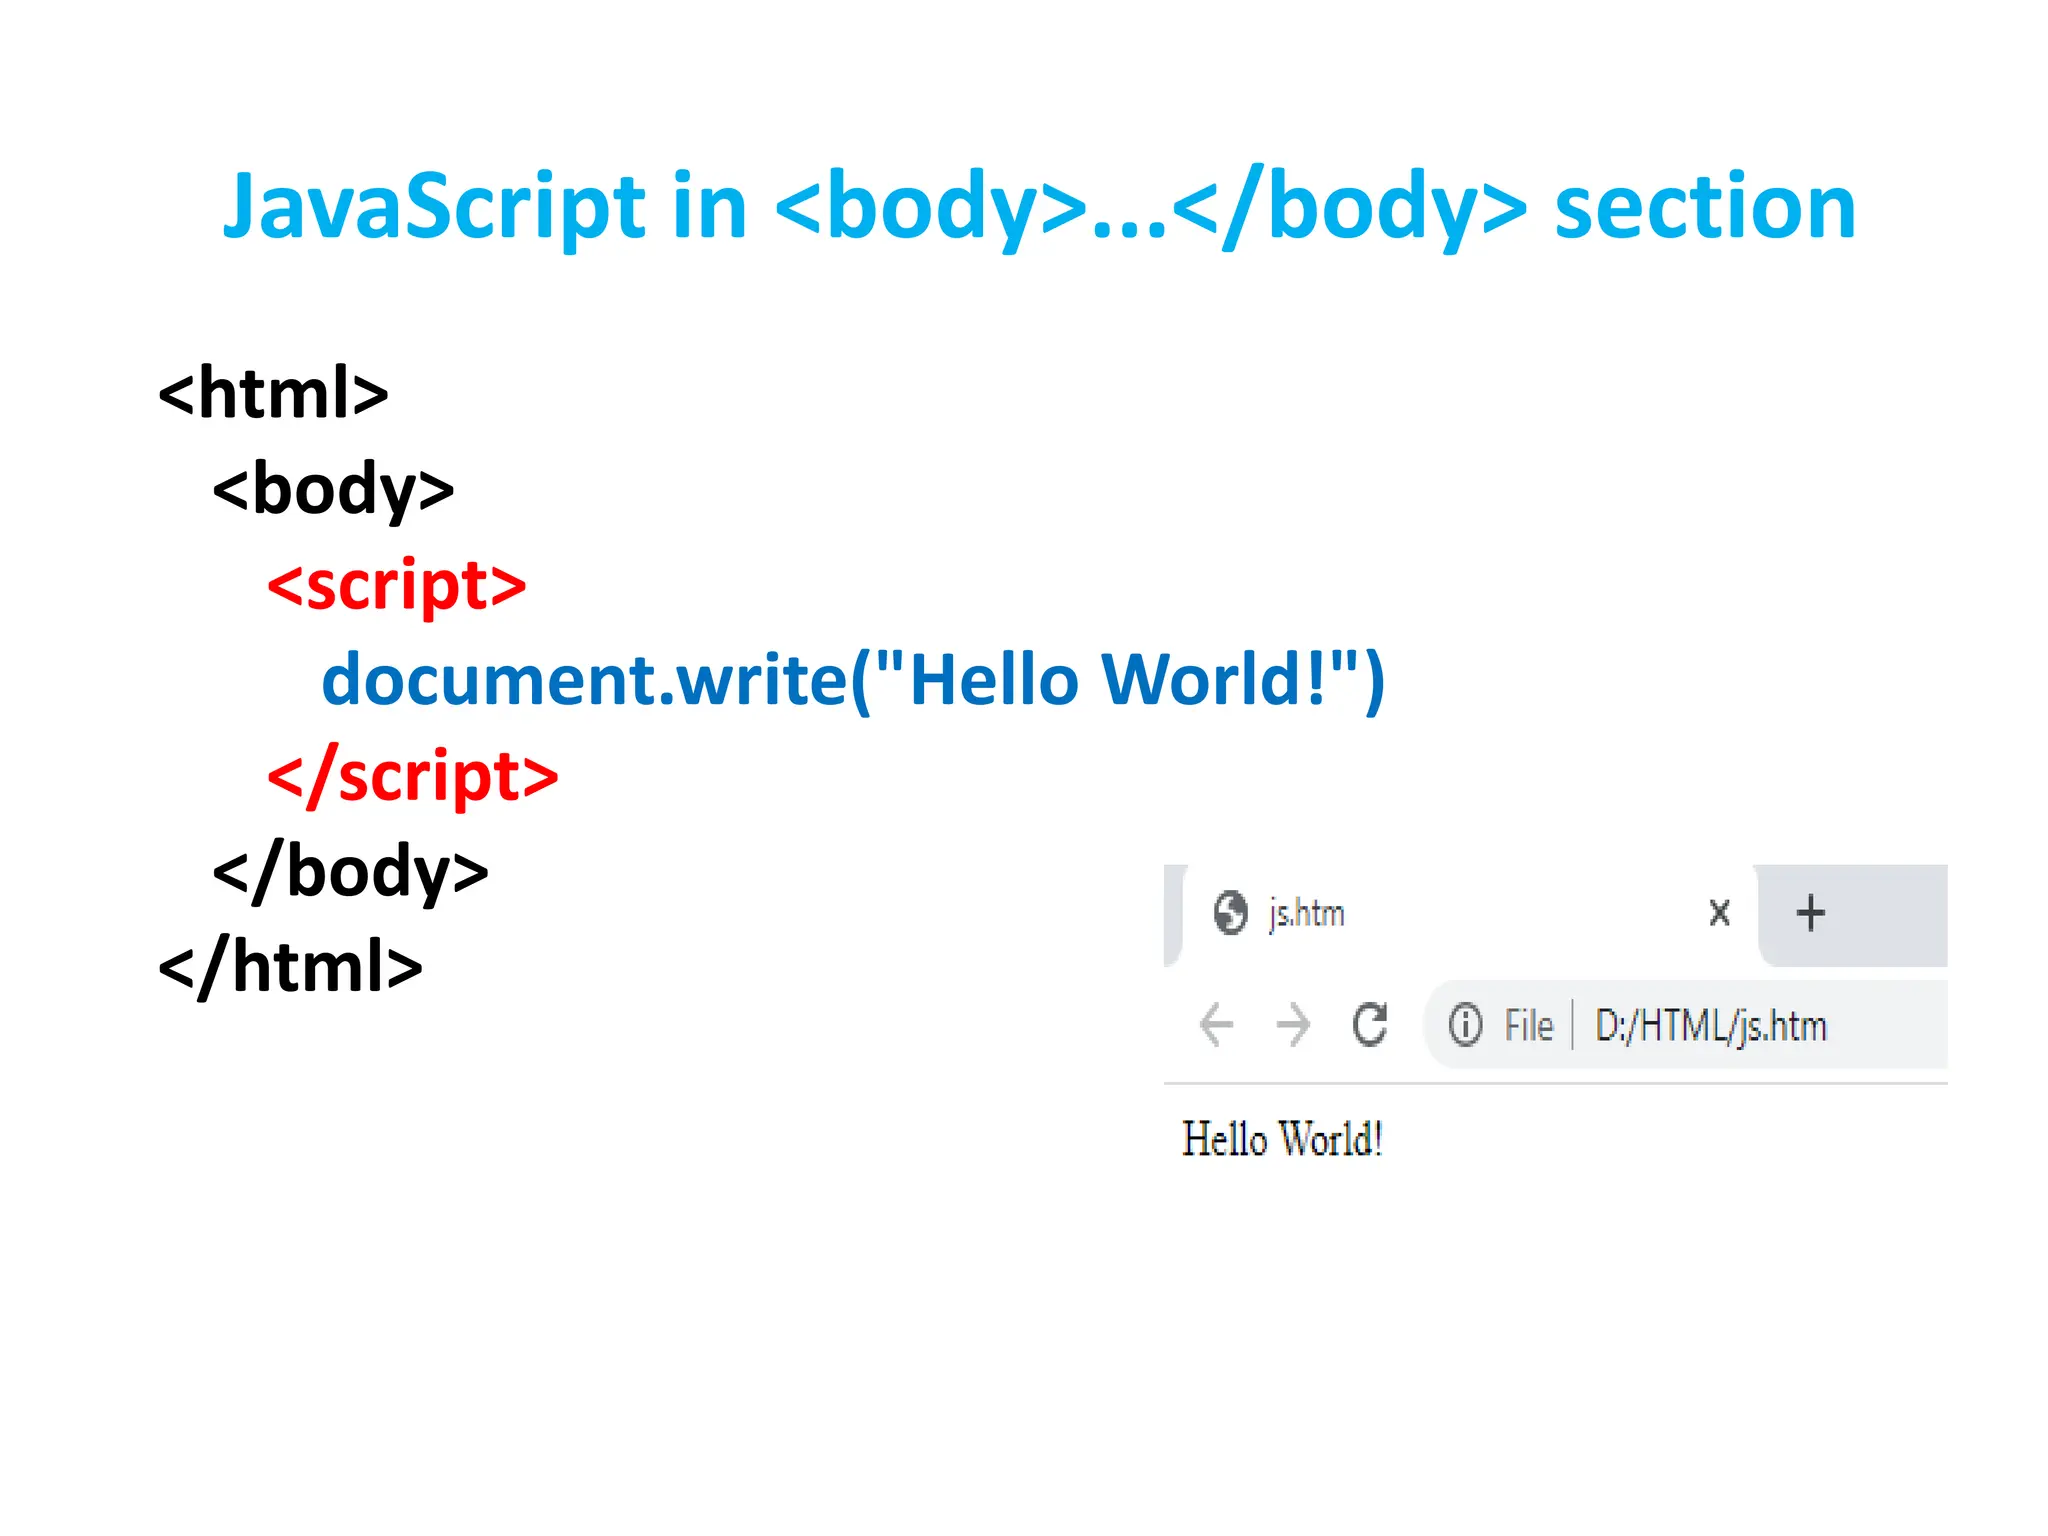This screenshot has height=1536, width=2048.
Task: Click the opening <html> tag line
Action: pos(273,392)
